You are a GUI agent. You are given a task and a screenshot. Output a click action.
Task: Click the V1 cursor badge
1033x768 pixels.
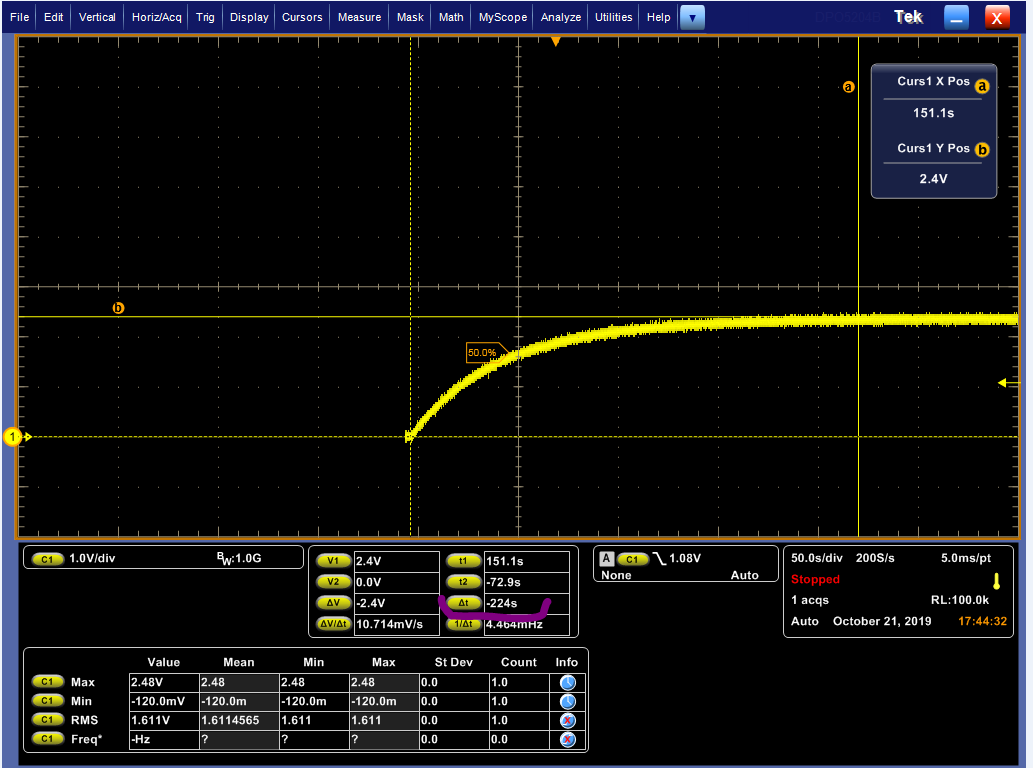(333, 561)
